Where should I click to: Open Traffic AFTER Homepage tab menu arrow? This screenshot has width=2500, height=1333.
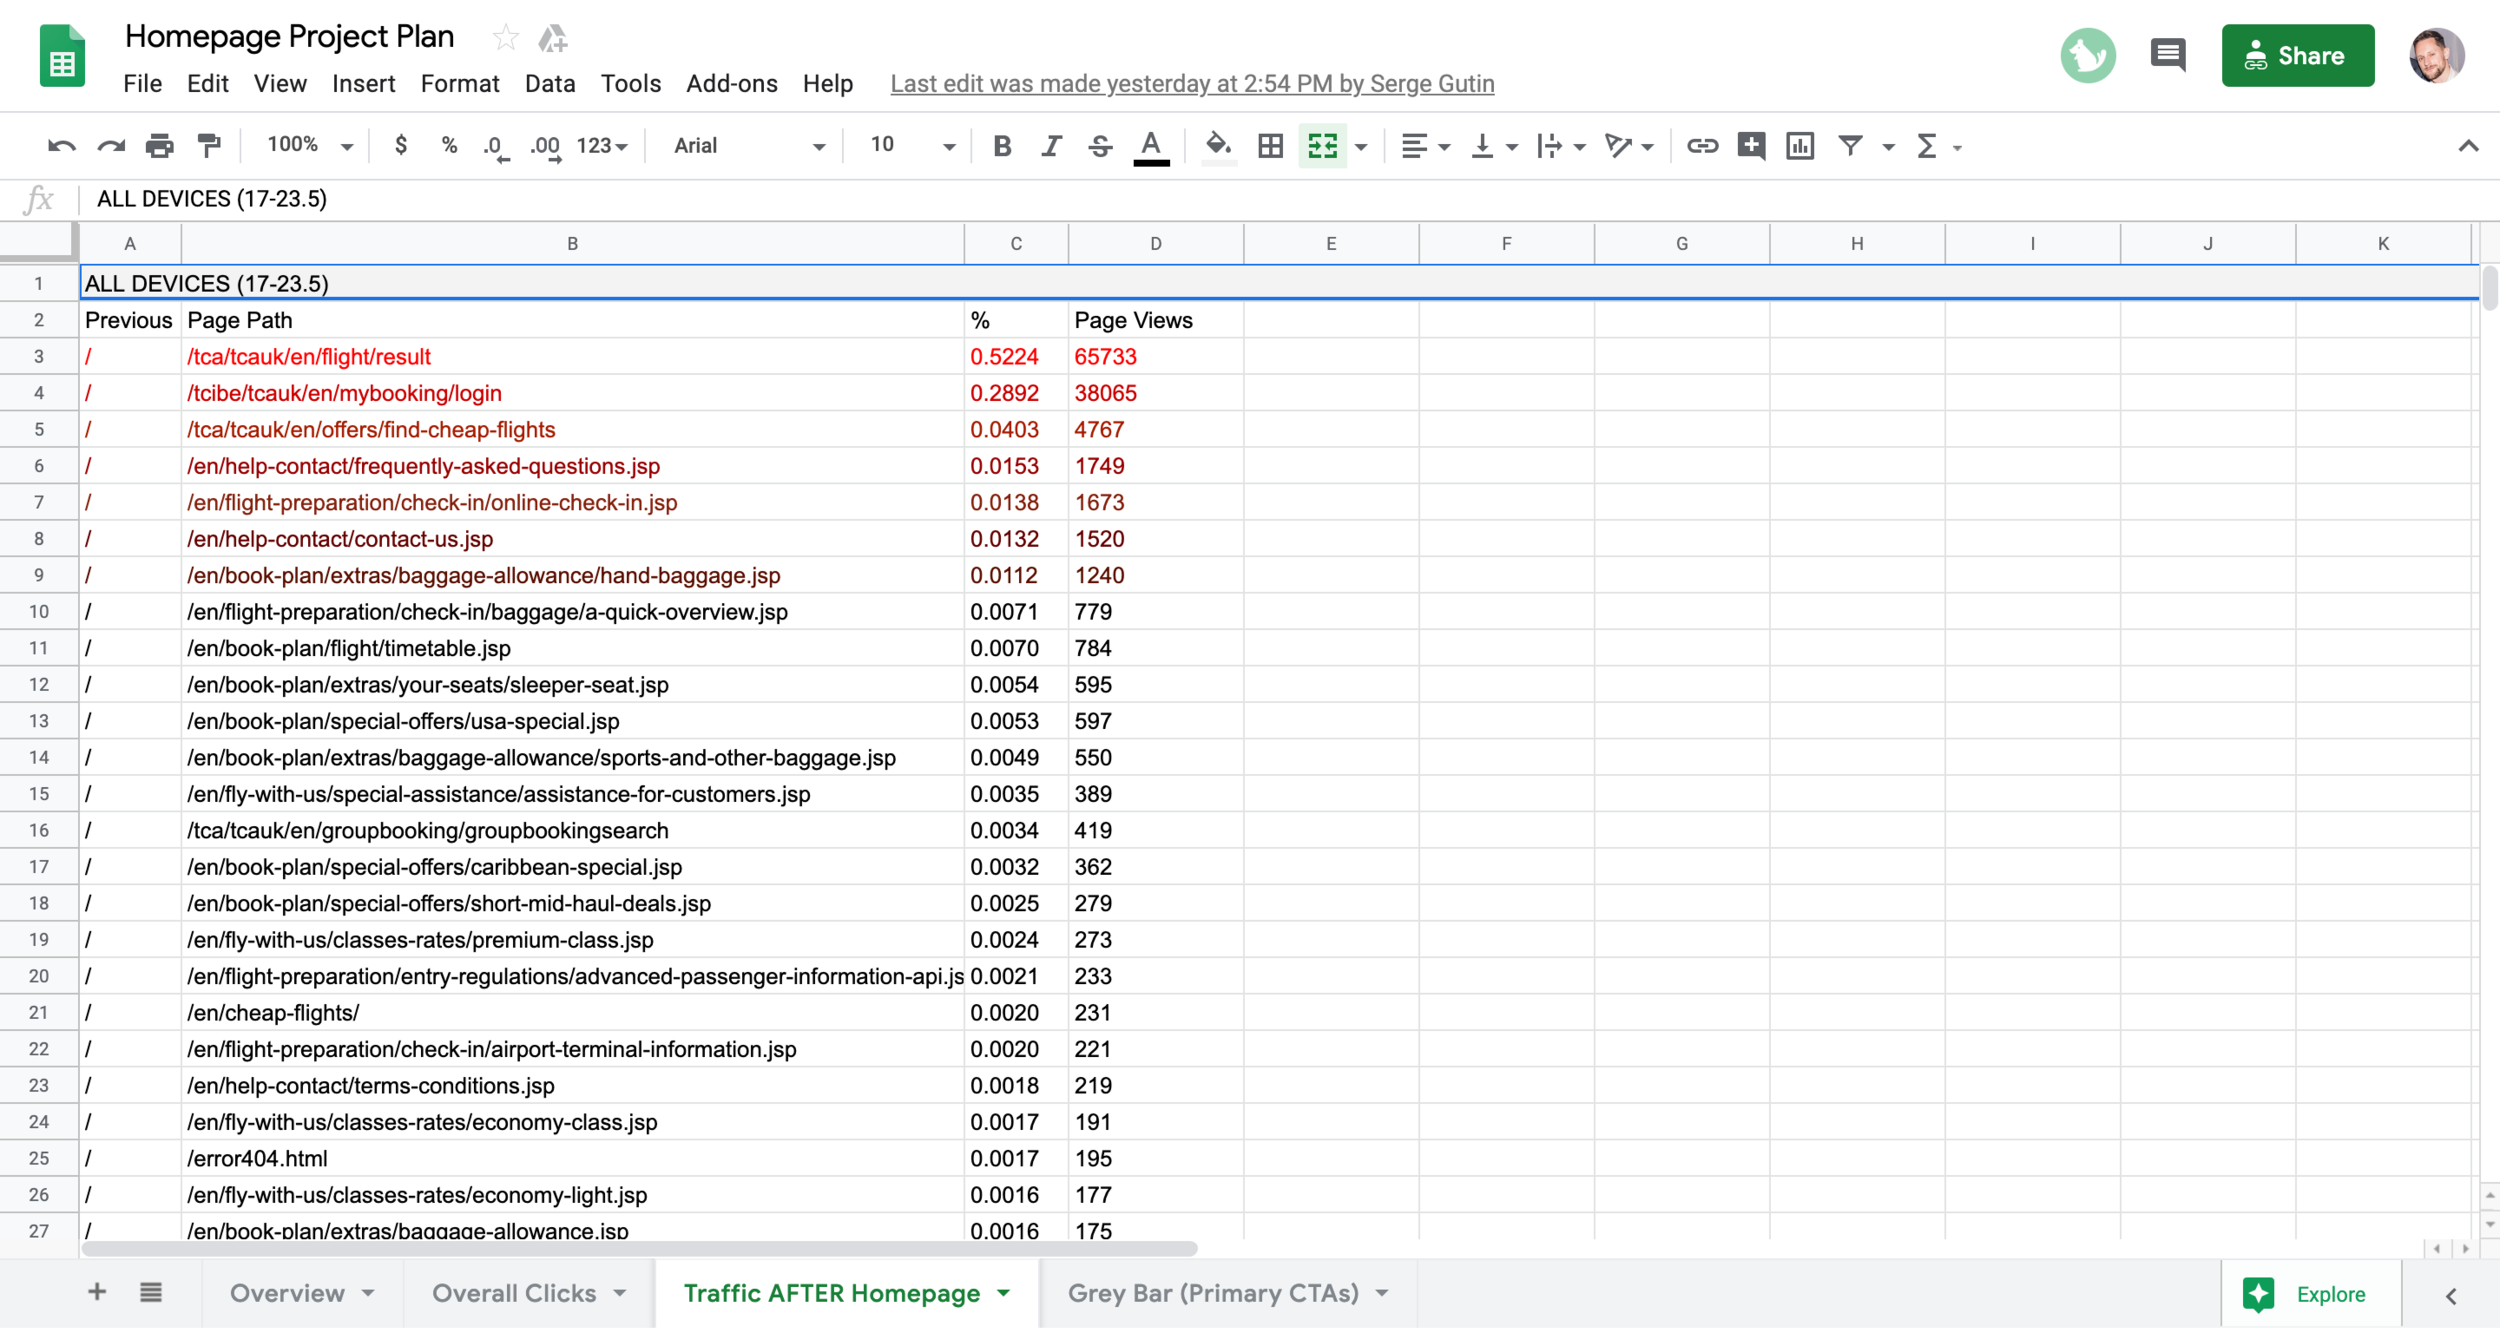coord(1003,1293)
